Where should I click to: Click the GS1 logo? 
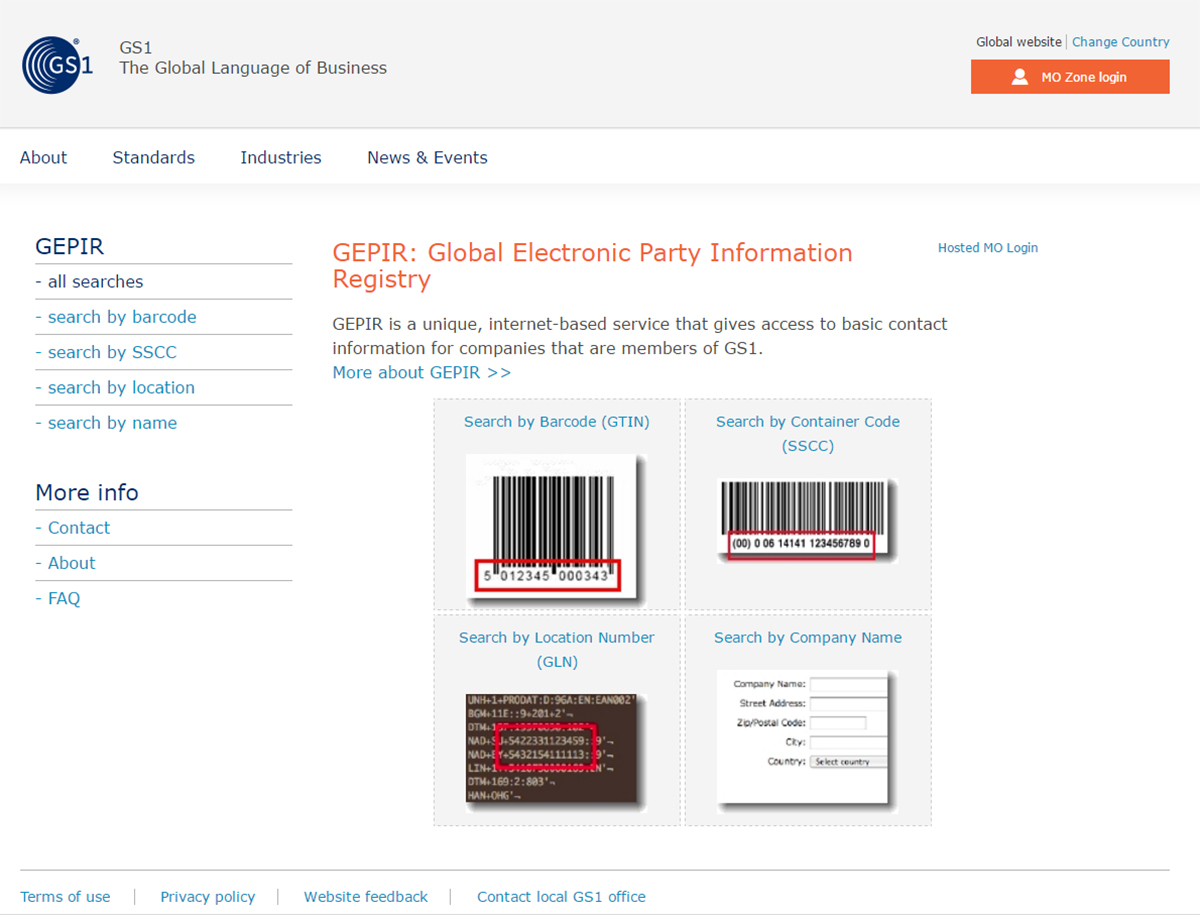(x=58, y=65)
